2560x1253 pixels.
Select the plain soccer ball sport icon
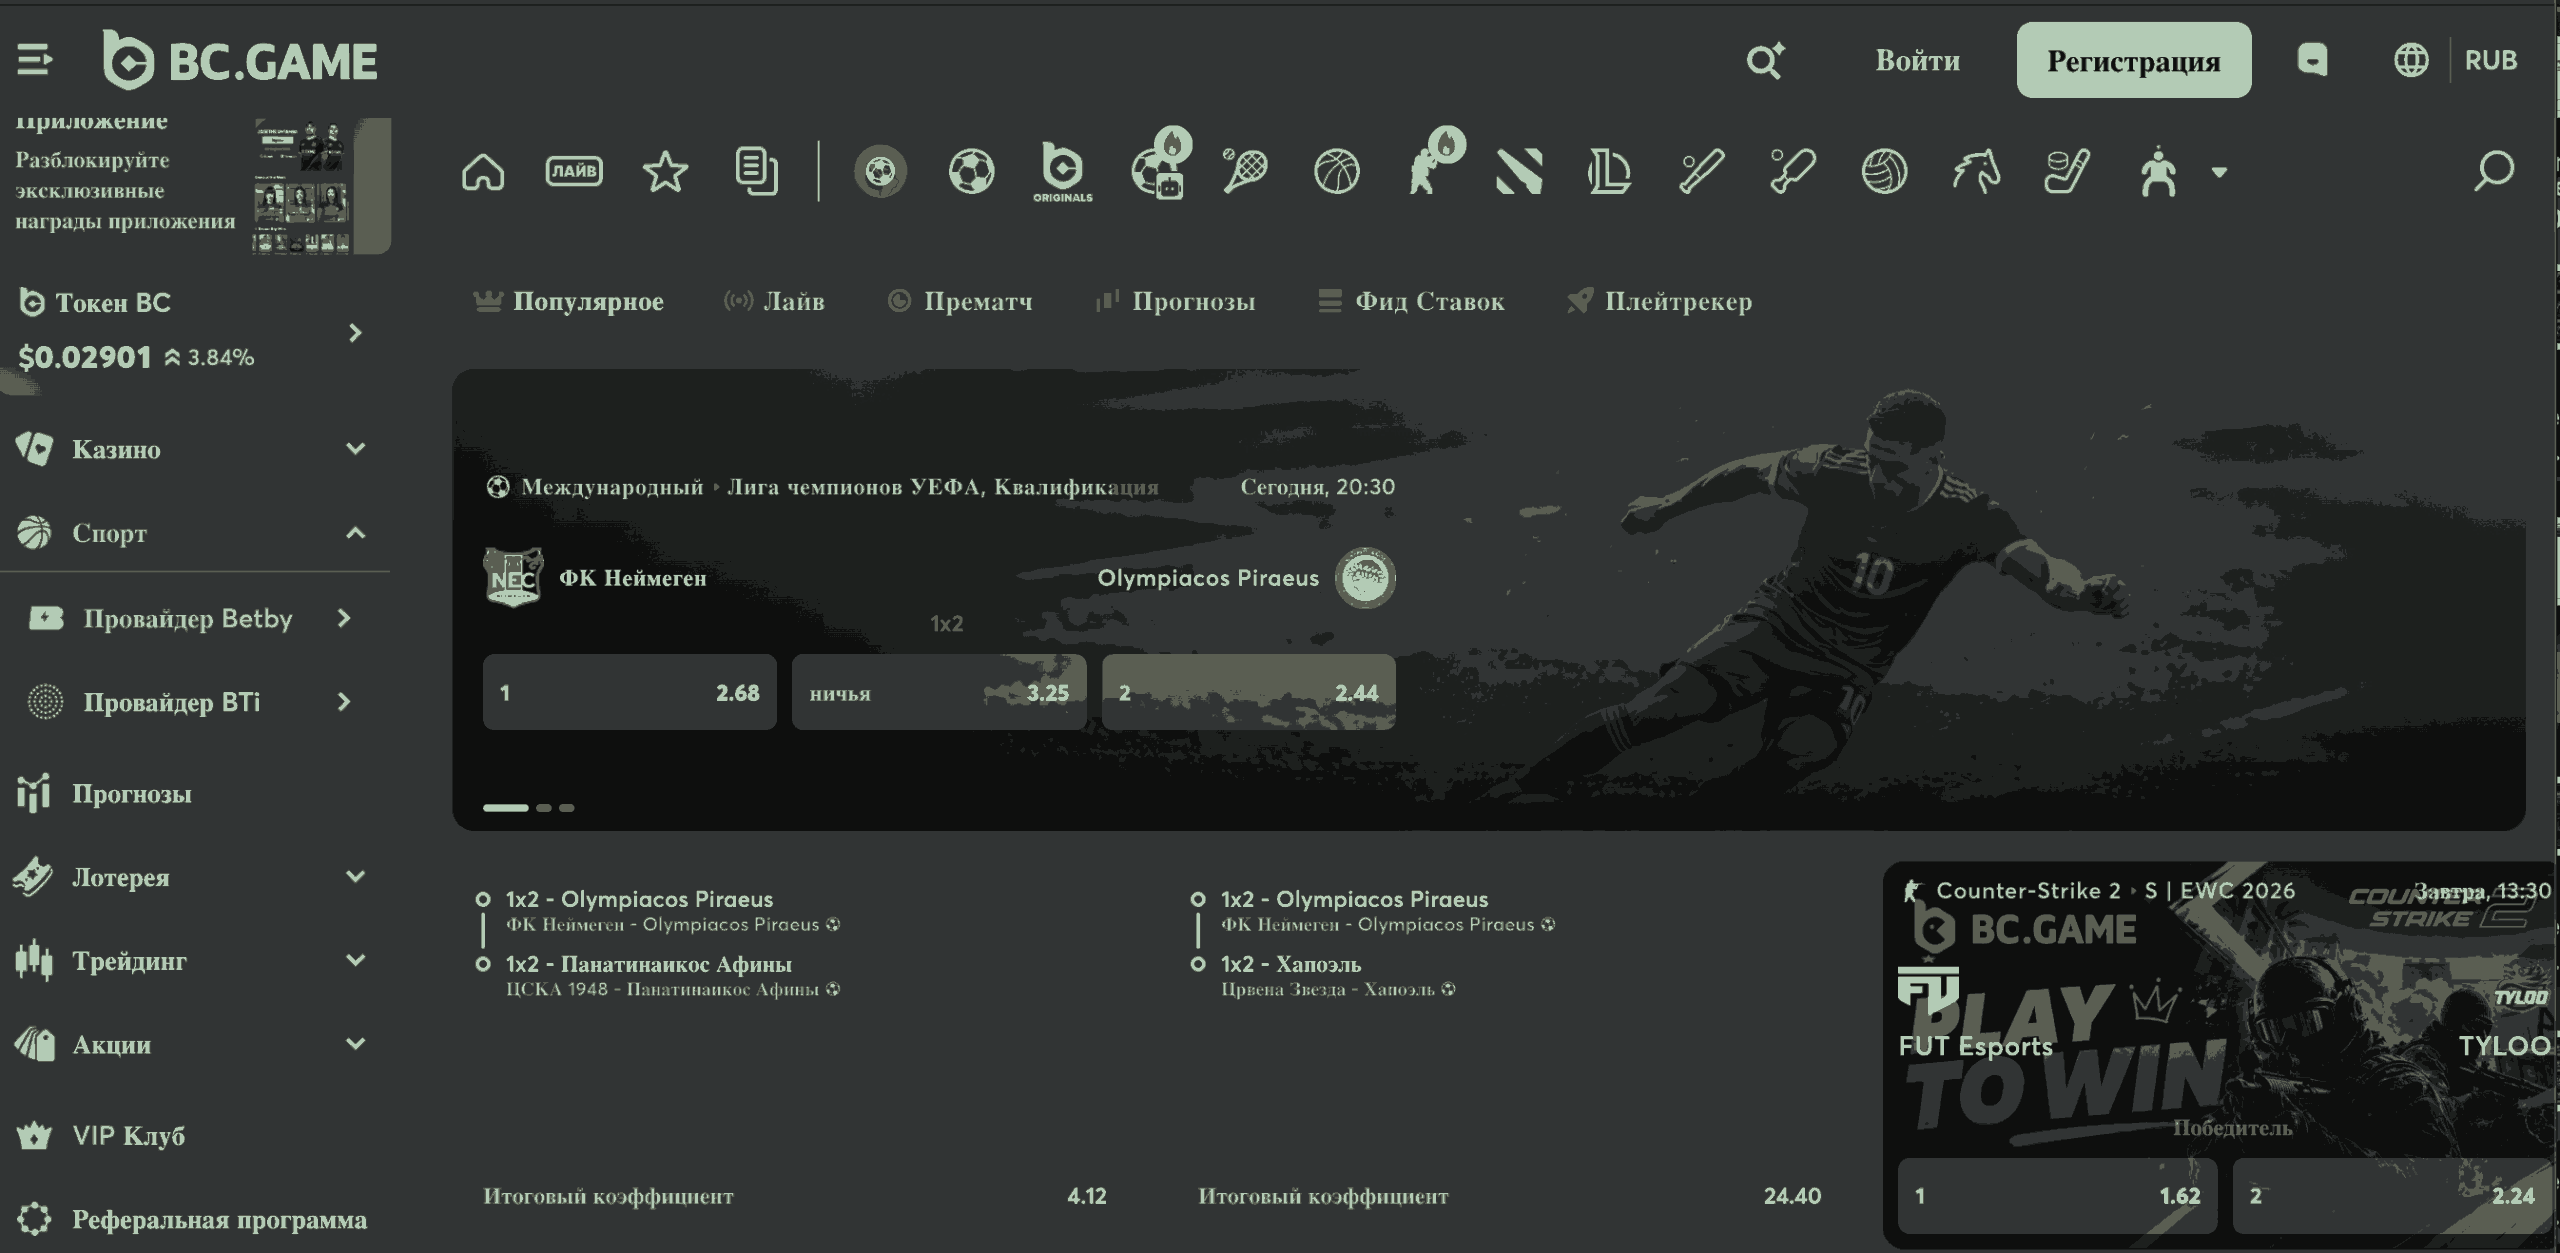[971, 171]
